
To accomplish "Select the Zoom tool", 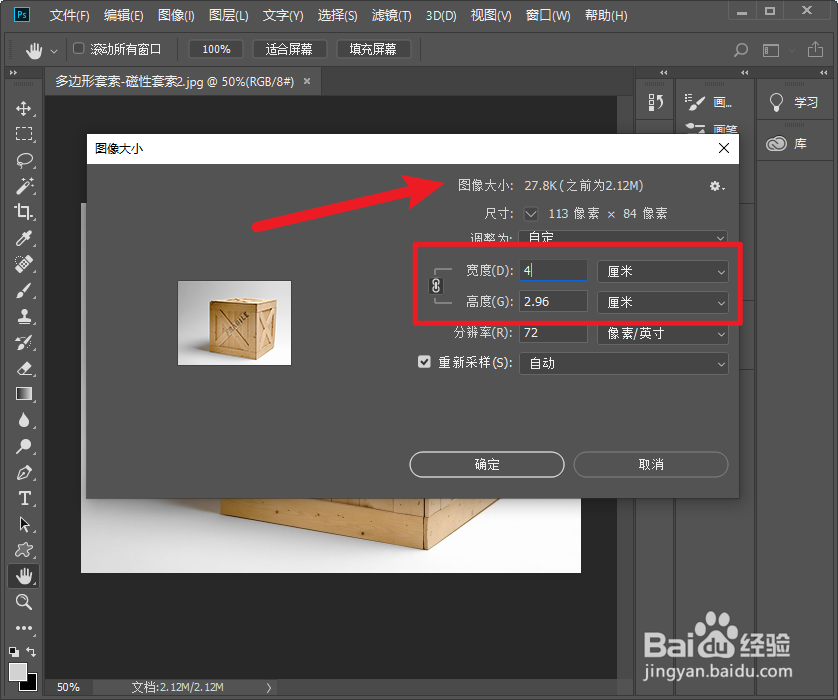I will point(24,602).
